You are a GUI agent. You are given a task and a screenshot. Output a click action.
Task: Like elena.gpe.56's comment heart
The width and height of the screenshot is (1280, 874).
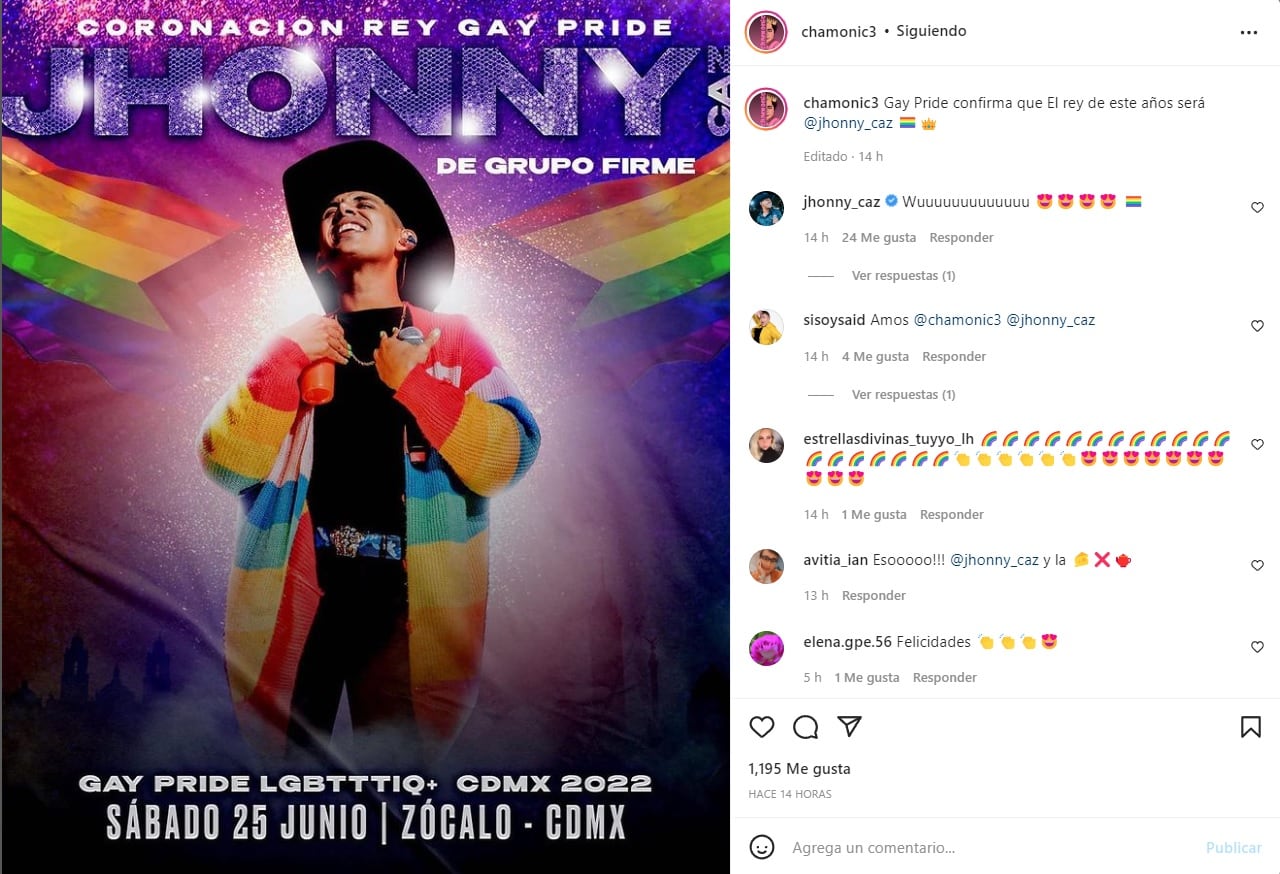[x=1258, y=647]
